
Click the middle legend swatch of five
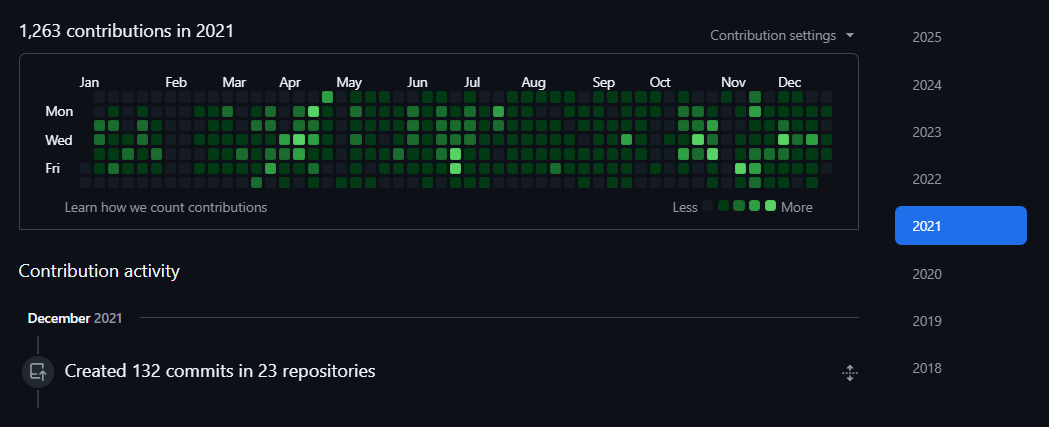[739, 205]
